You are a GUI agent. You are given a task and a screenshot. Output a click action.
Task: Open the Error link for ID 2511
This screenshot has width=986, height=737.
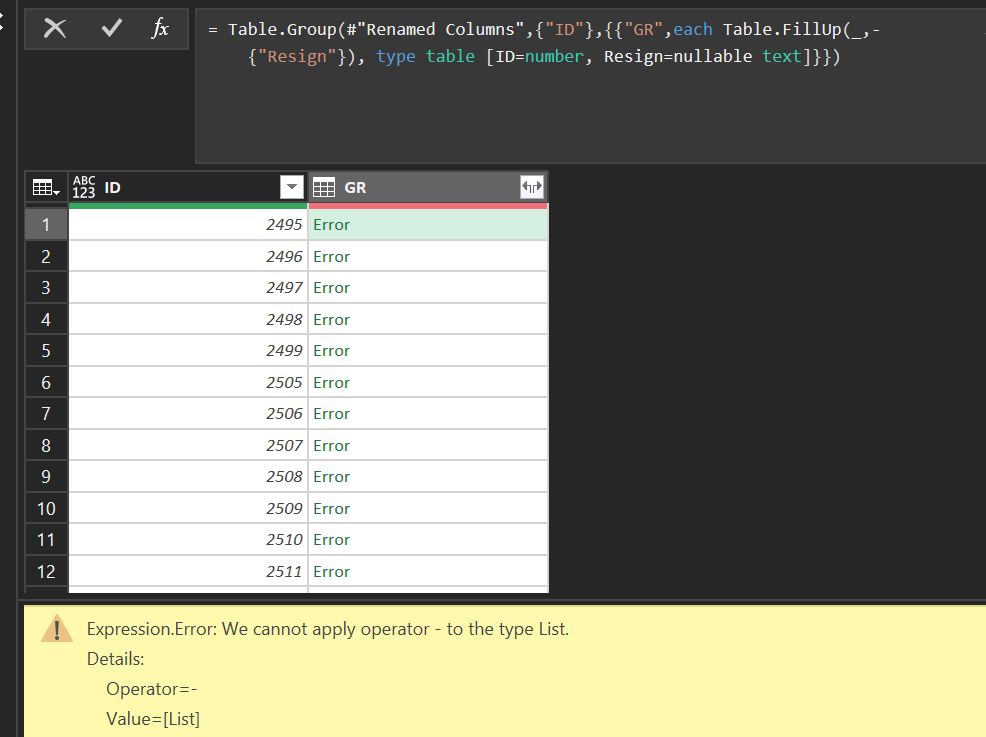pos(331,571)
